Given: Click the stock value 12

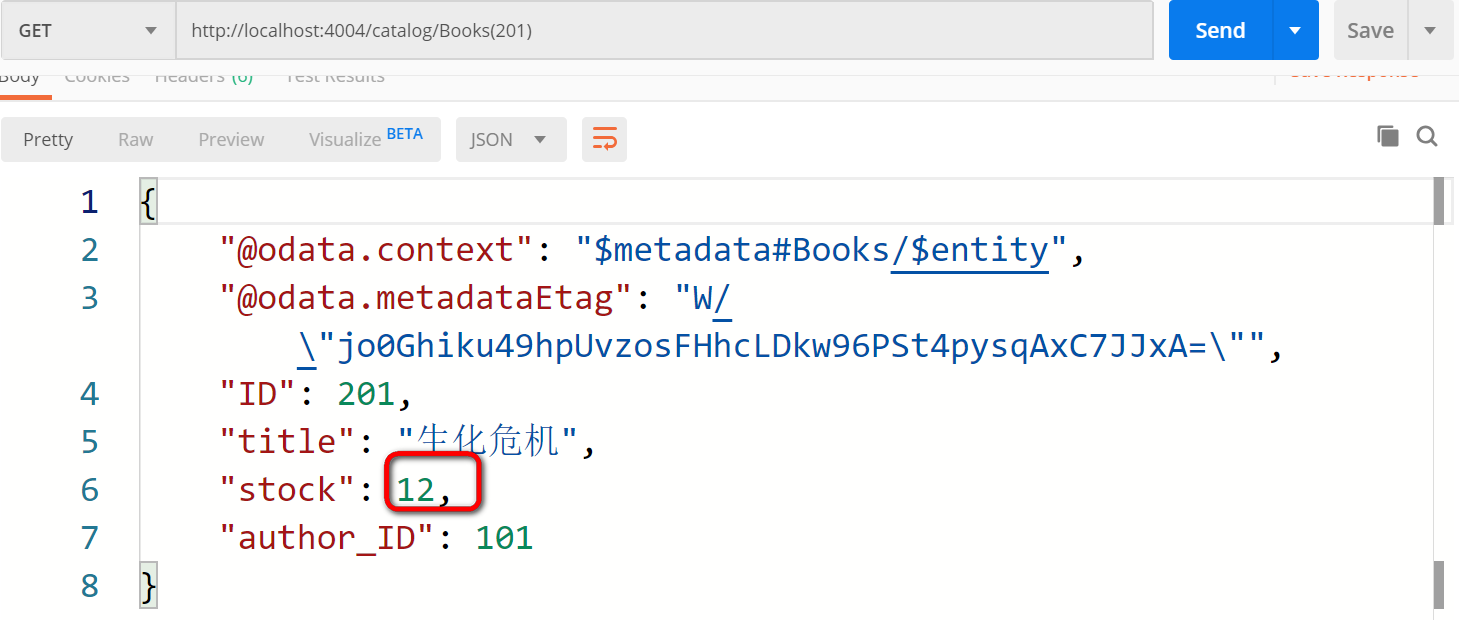Looking at the screenshot, I should (x=416, y=489).
